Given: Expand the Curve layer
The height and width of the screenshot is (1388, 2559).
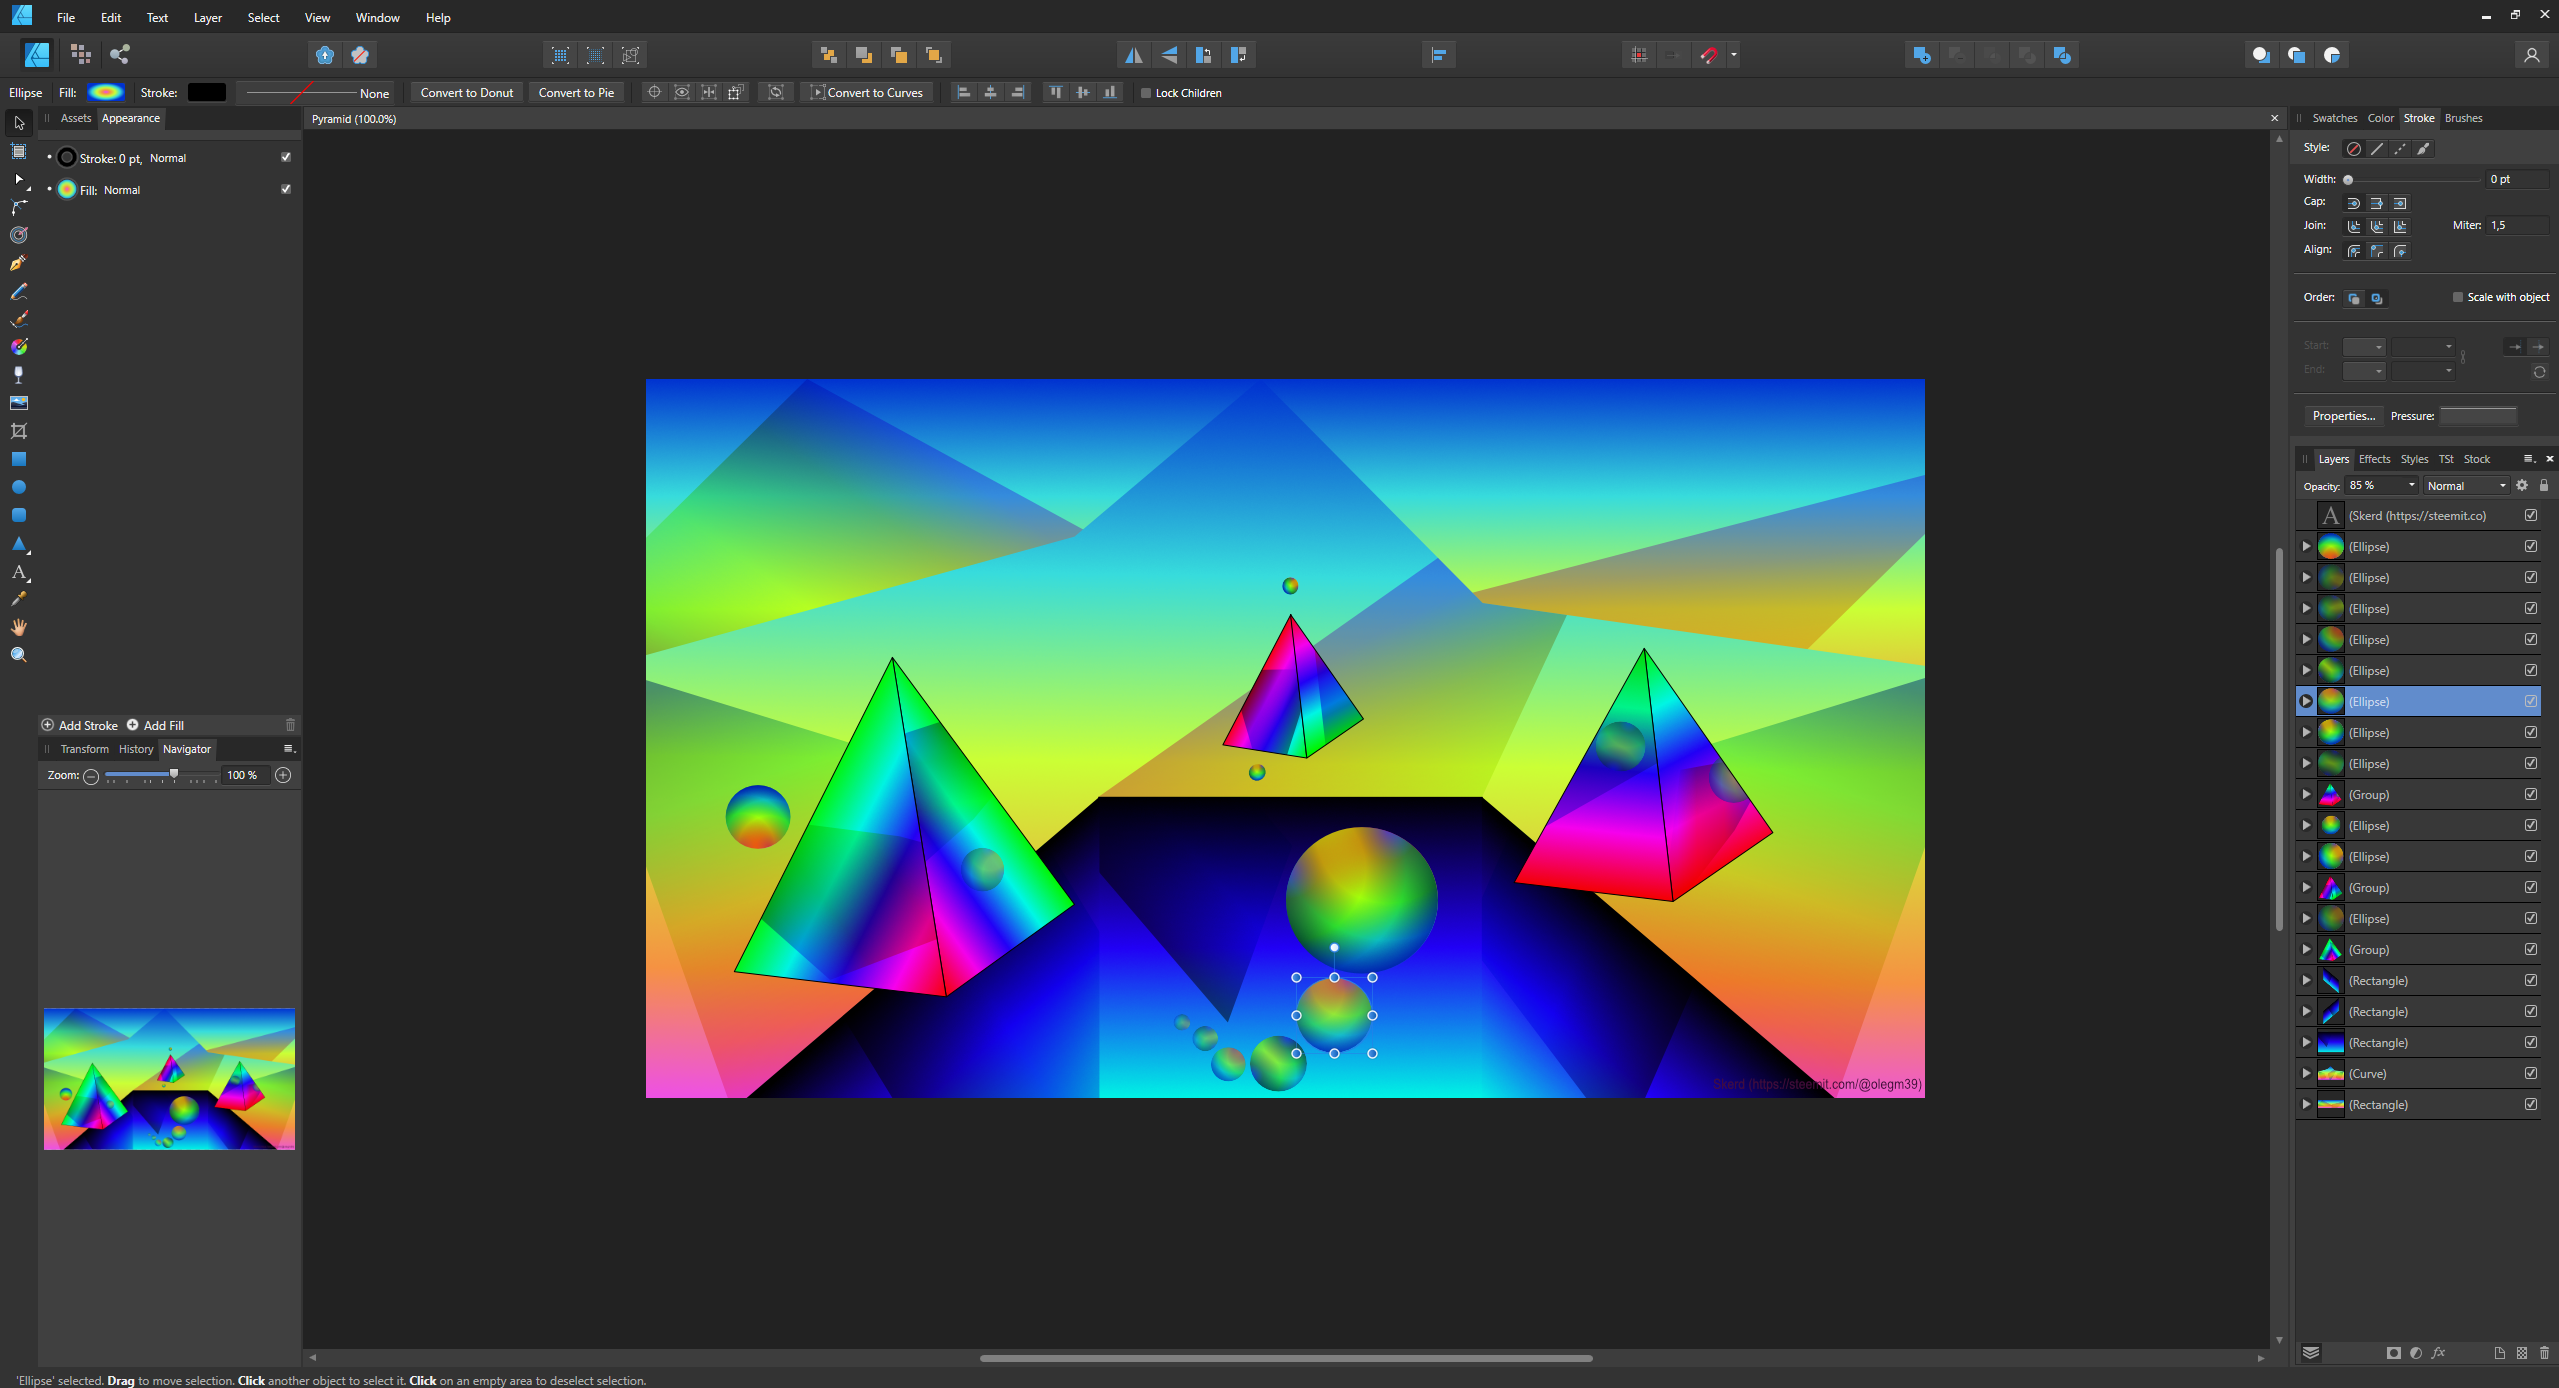Looking at the screenshot, I should 2306,1073.
